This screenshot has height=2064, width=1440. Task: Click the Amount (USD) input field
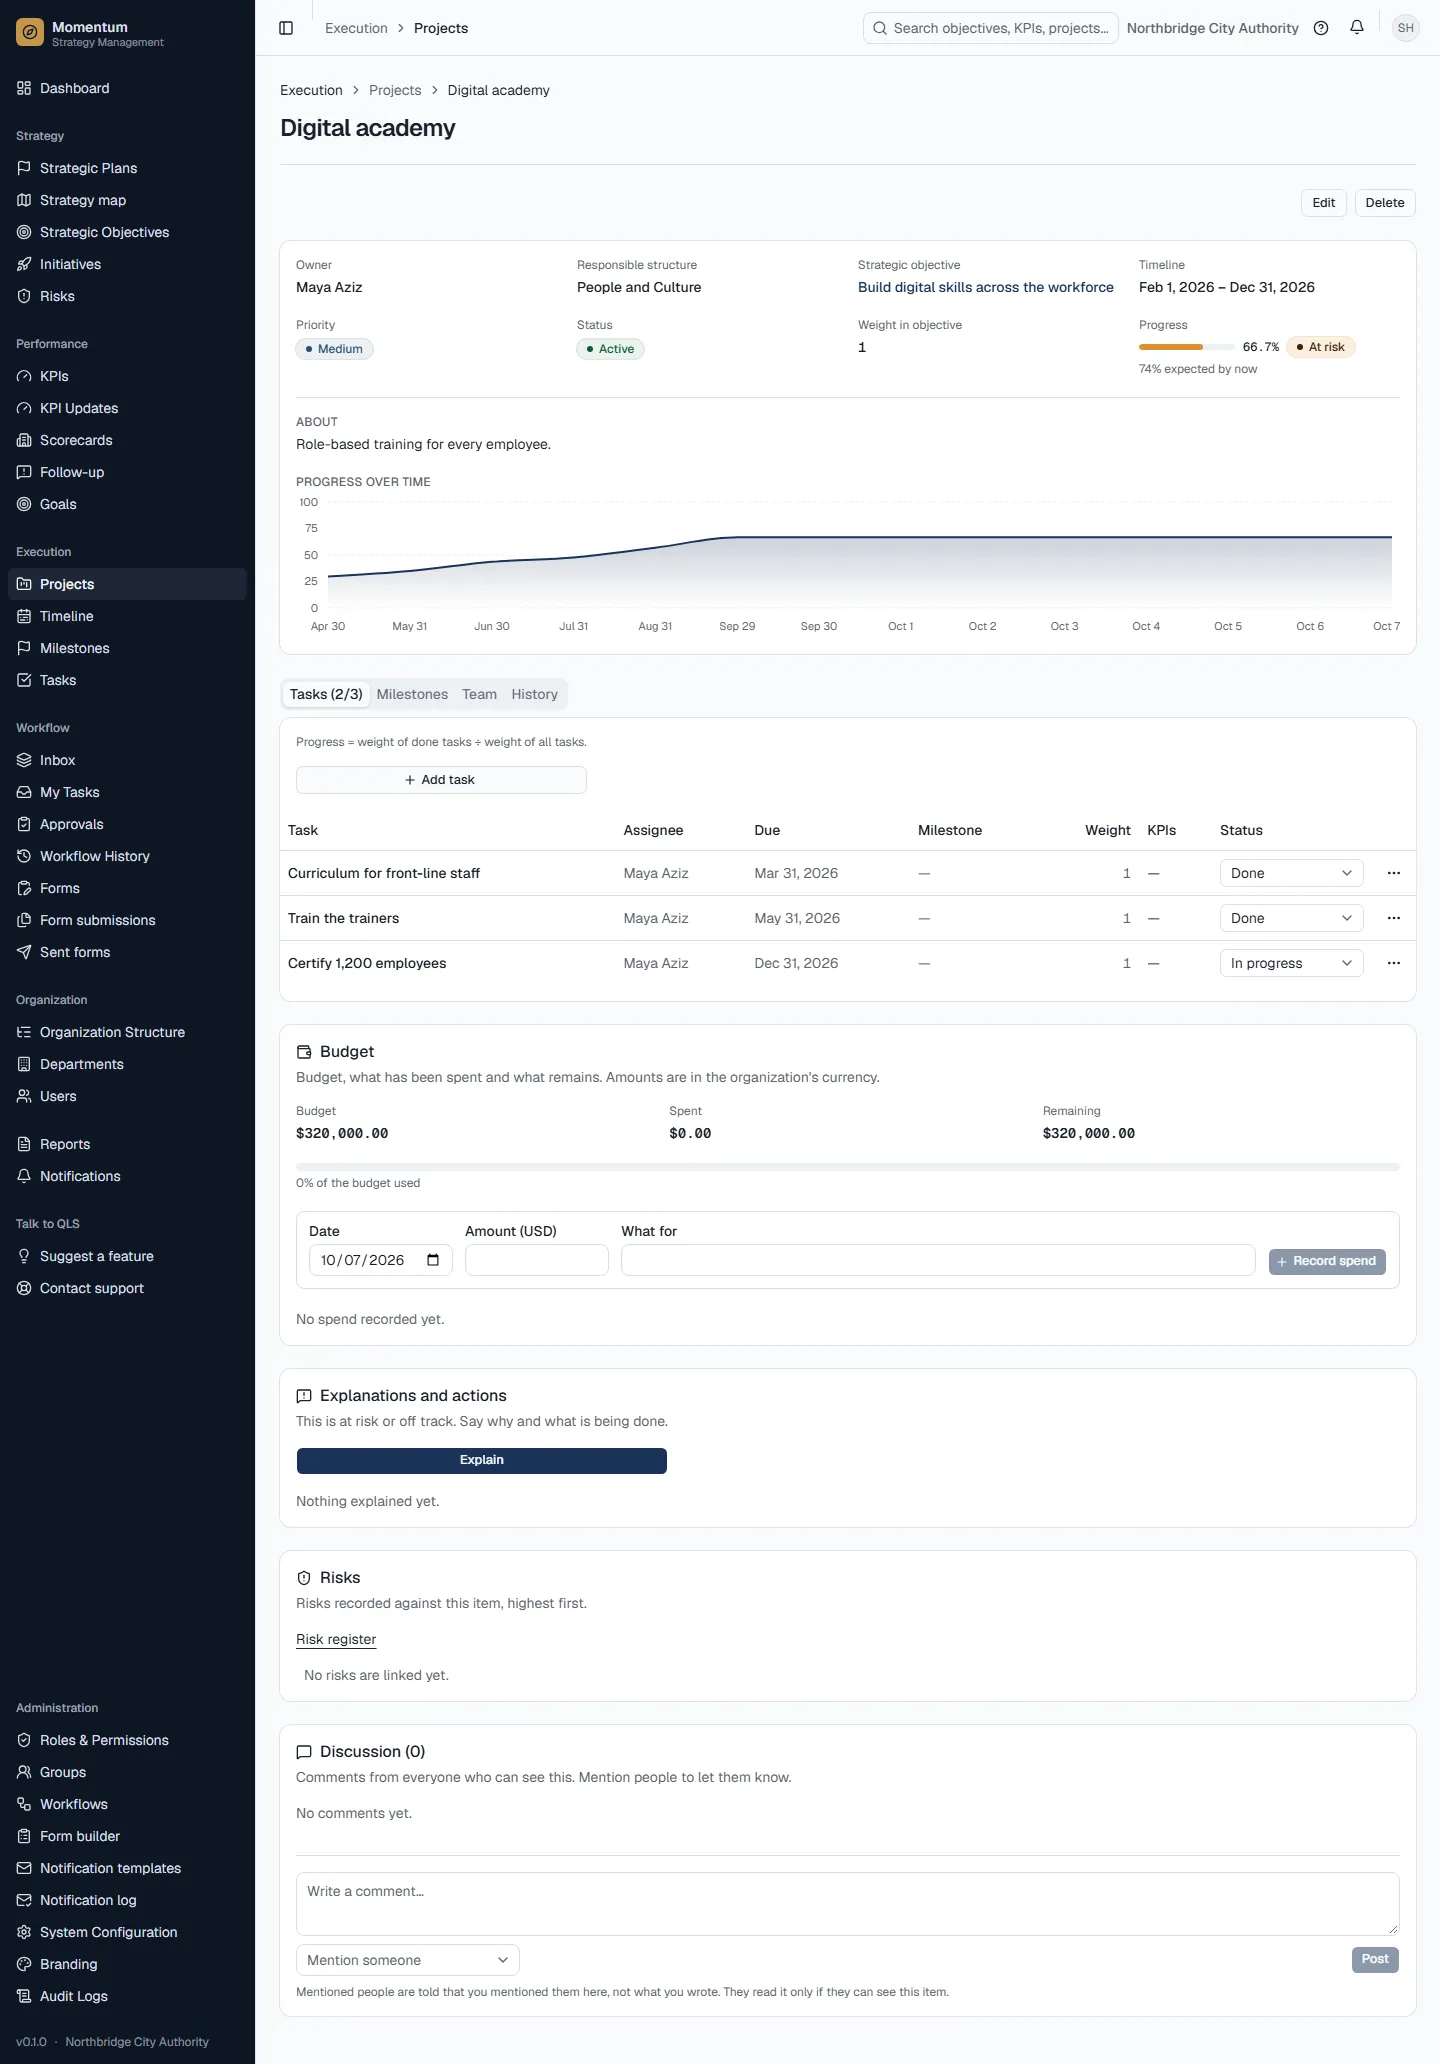[537, 1260]
